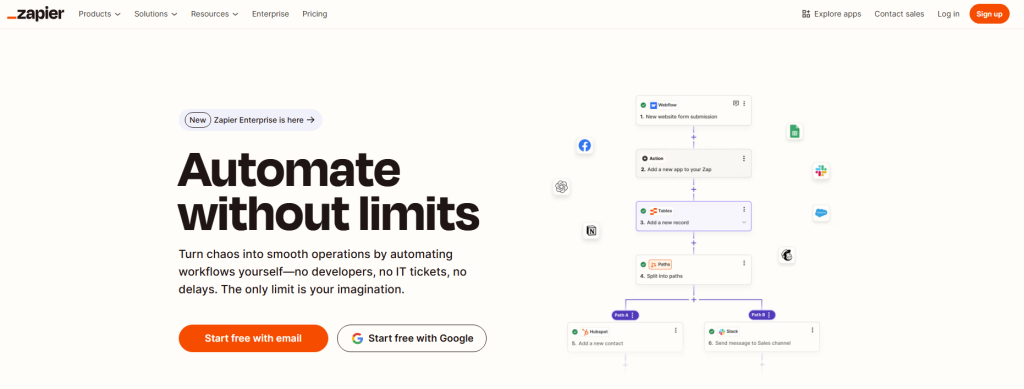
Task: Click Contact sales link
Action: [899, 14]
